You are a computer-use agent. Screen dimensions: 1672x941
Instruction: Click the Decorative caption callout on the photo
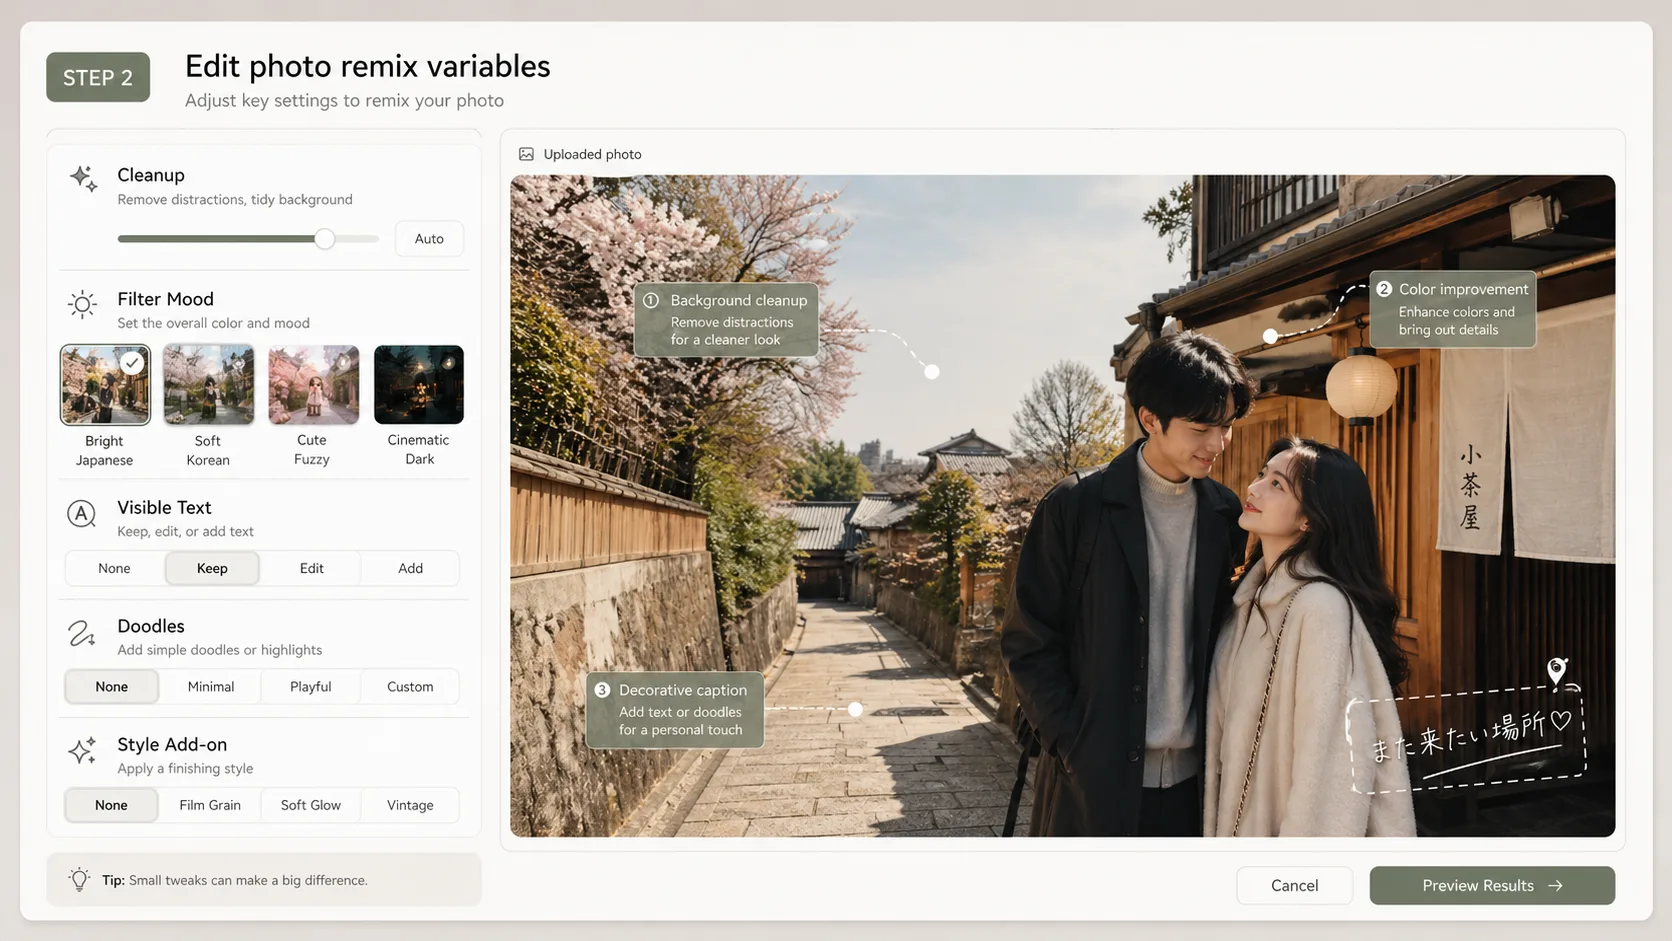(x=674, y=709)
